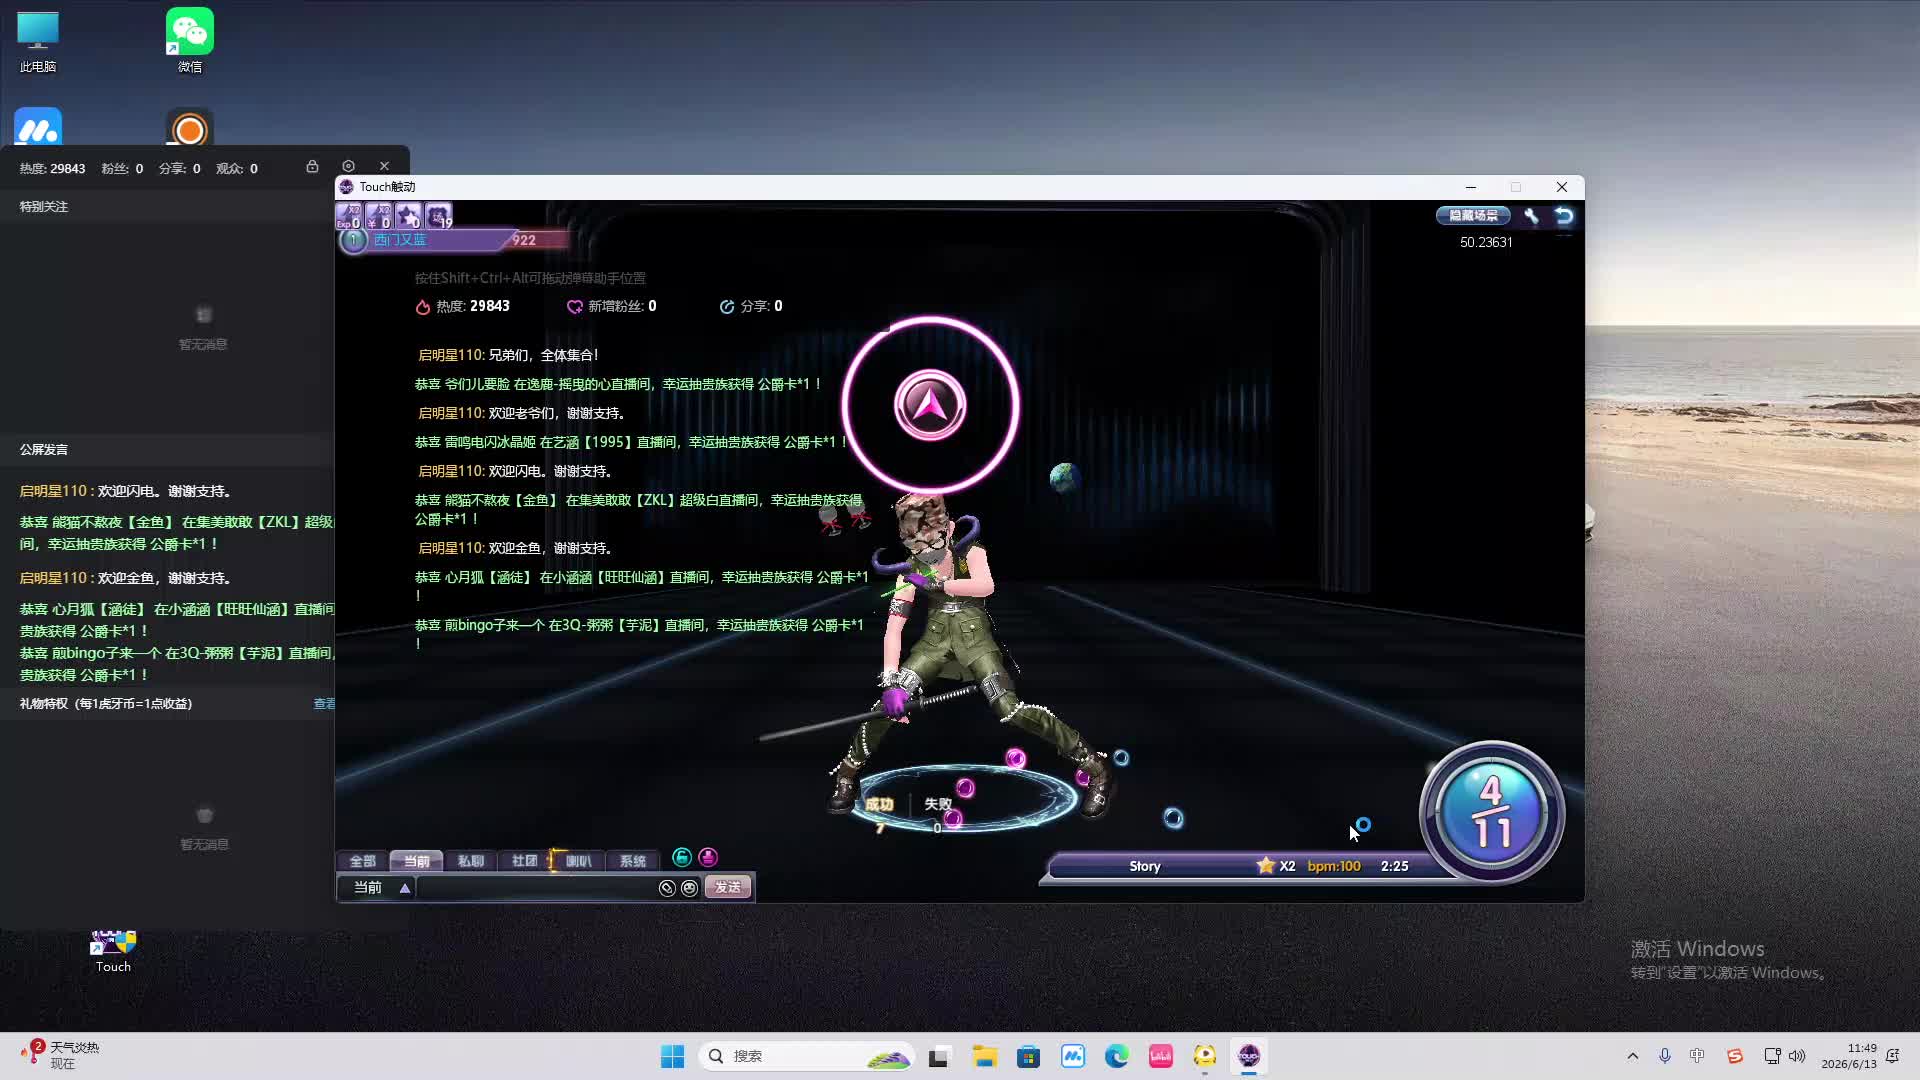Open File Explorer from taskbar
Viewport: 1920px width, 1080px height.
(x=985, y=1056)
